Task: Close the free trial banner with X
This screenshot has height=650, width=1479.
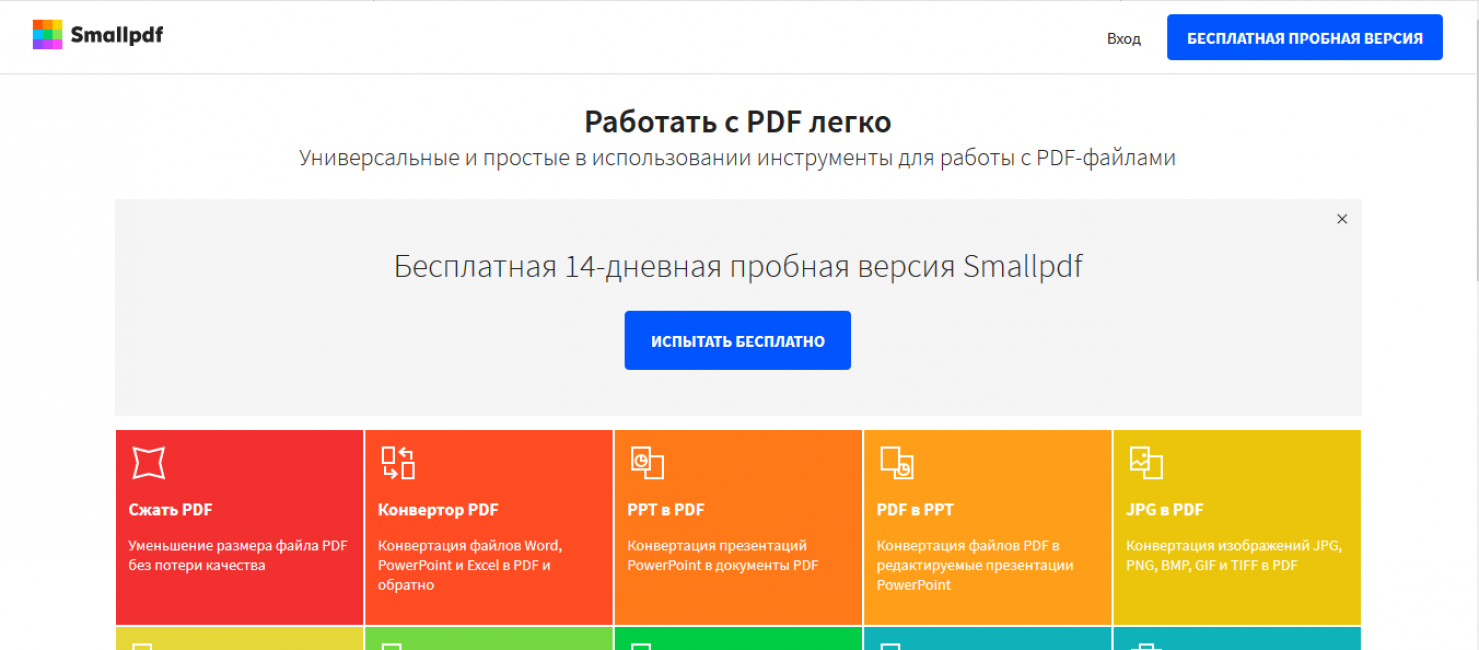Action: [1342, 219]
